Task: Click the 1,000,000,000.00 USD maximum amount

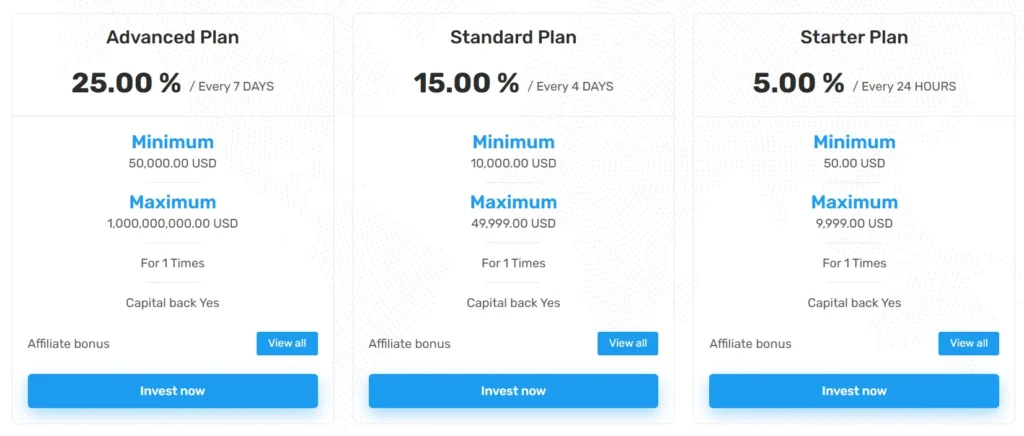Action: click(172, 223)
